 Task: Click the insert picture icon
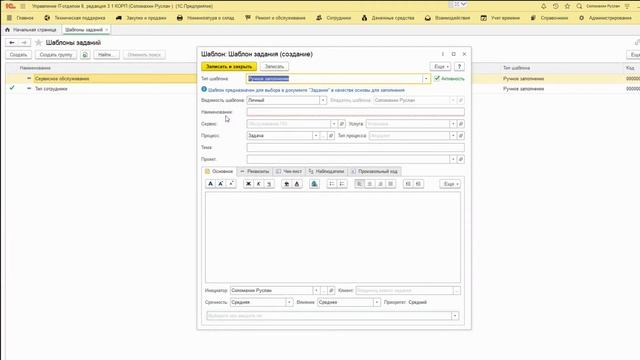coord(314,184)
